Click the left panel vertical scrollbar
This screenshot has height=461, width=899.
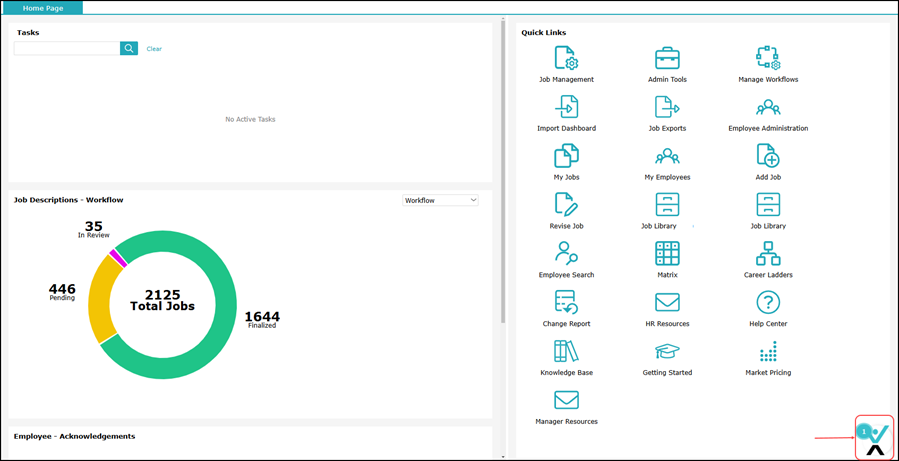click(503, 170)
